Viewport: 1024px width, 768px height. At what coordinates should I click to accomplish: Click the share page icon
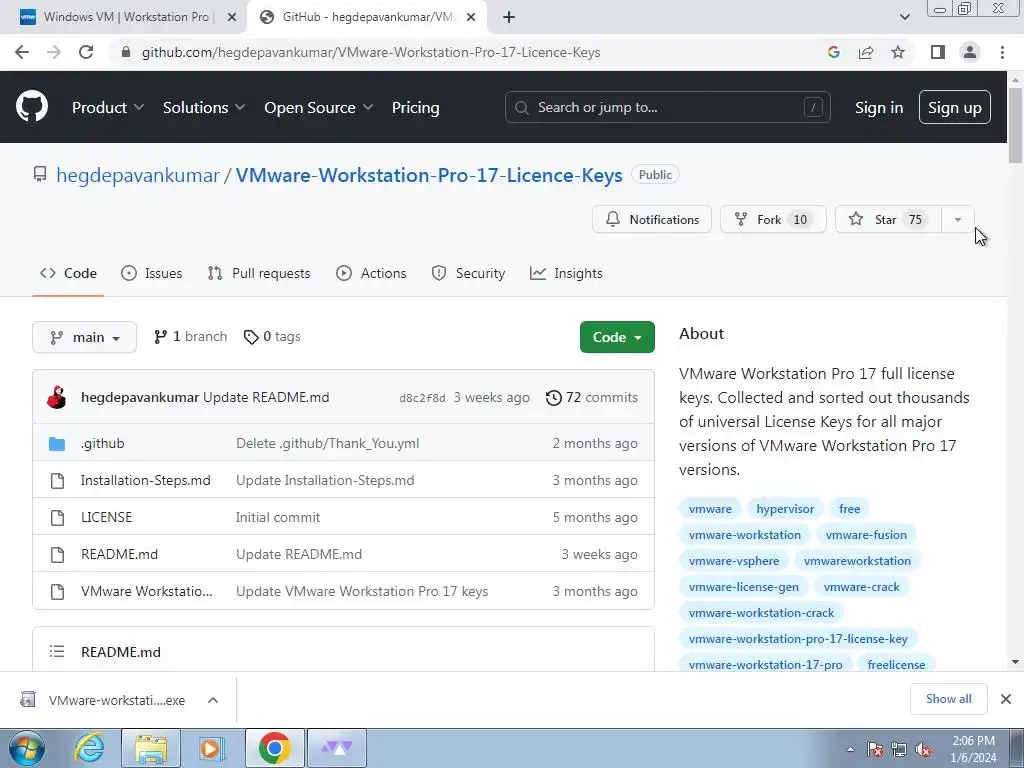point(866,52)
